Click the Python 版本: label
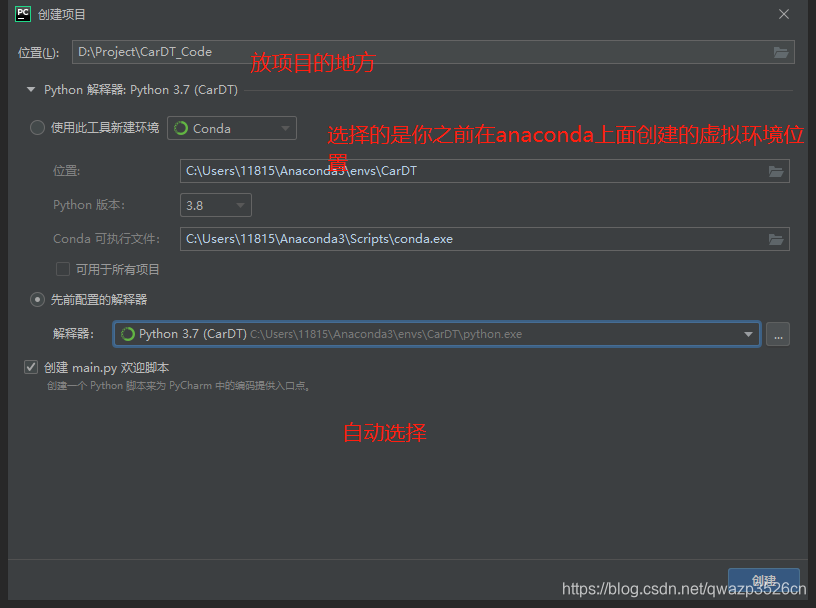The height and width of the screenshot is (608, 816). click(89, 205)
